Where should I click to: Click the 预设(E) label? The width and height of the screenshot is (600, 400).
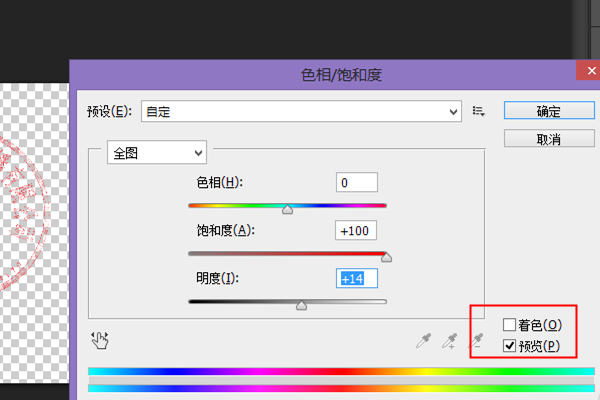coord(109,111)
